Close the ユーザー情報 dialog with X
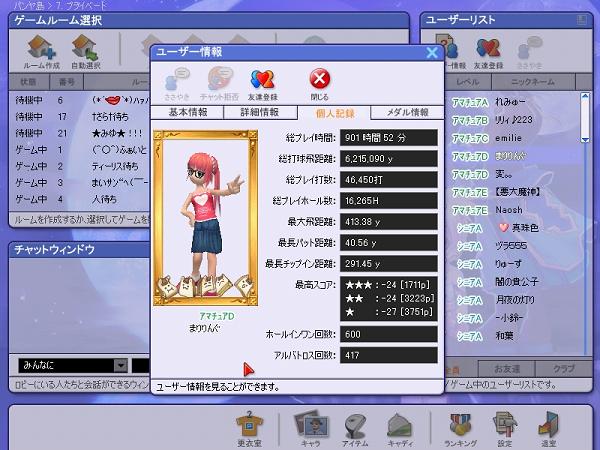This screenshot has width=600, height=450. click(432, 52)
